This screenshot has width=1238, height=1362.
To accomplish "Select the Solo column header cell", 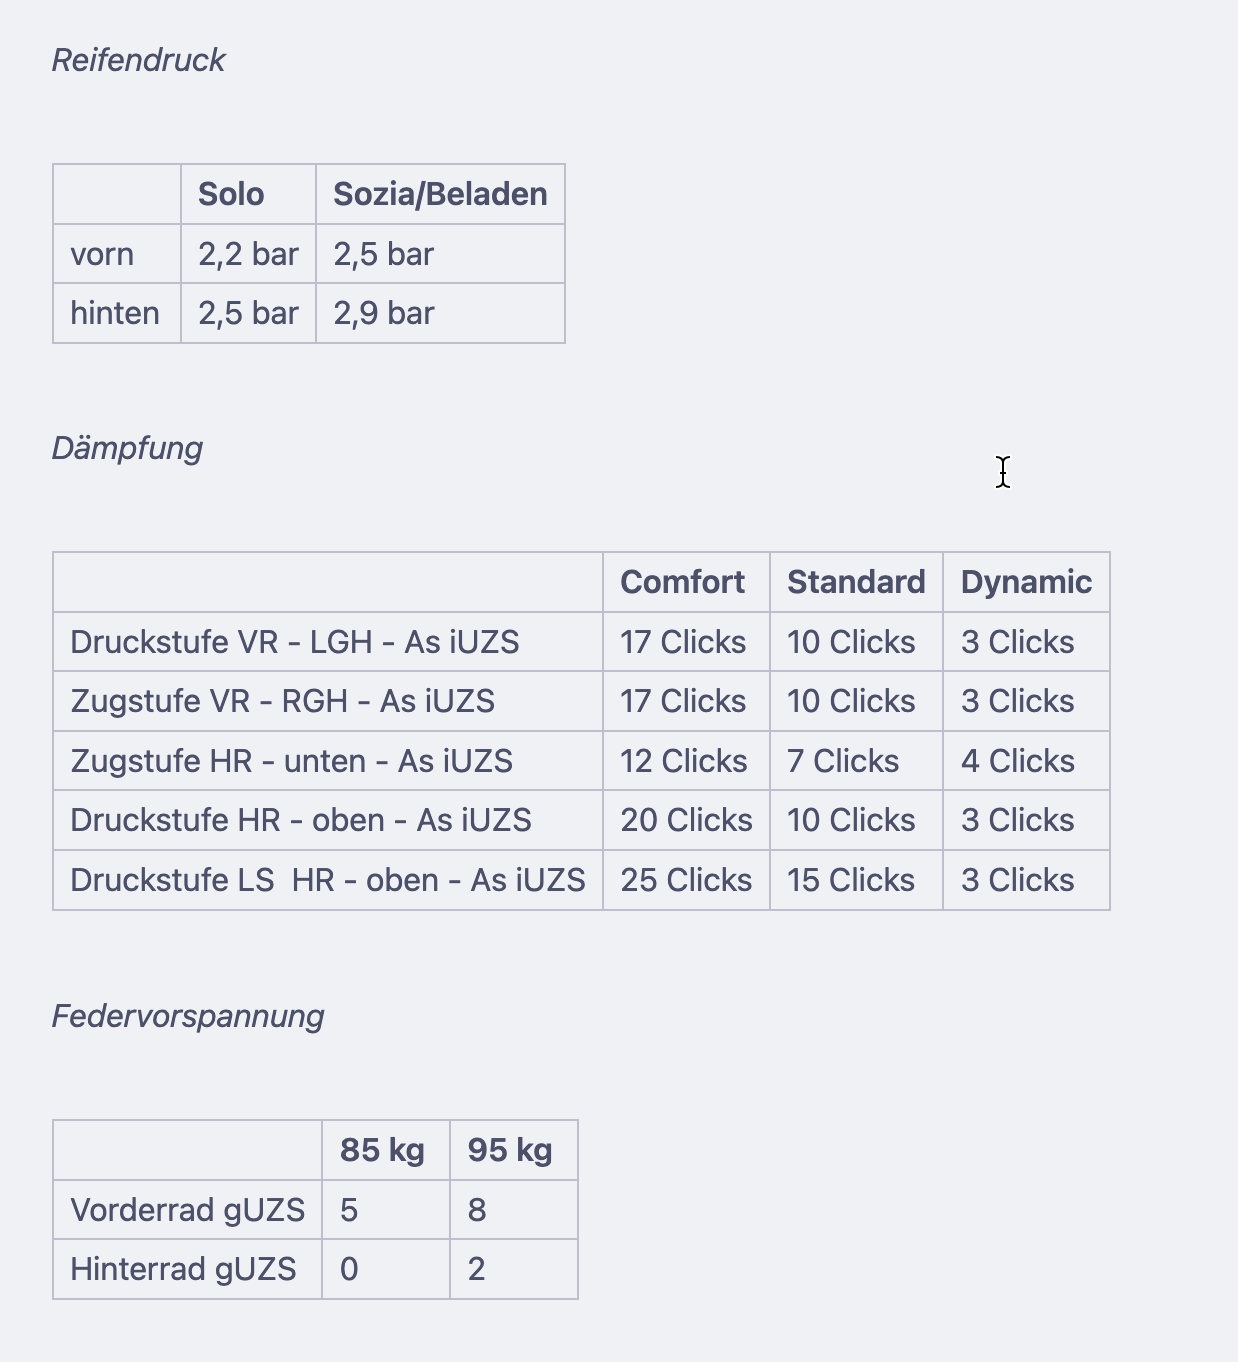I will (231, 194).
